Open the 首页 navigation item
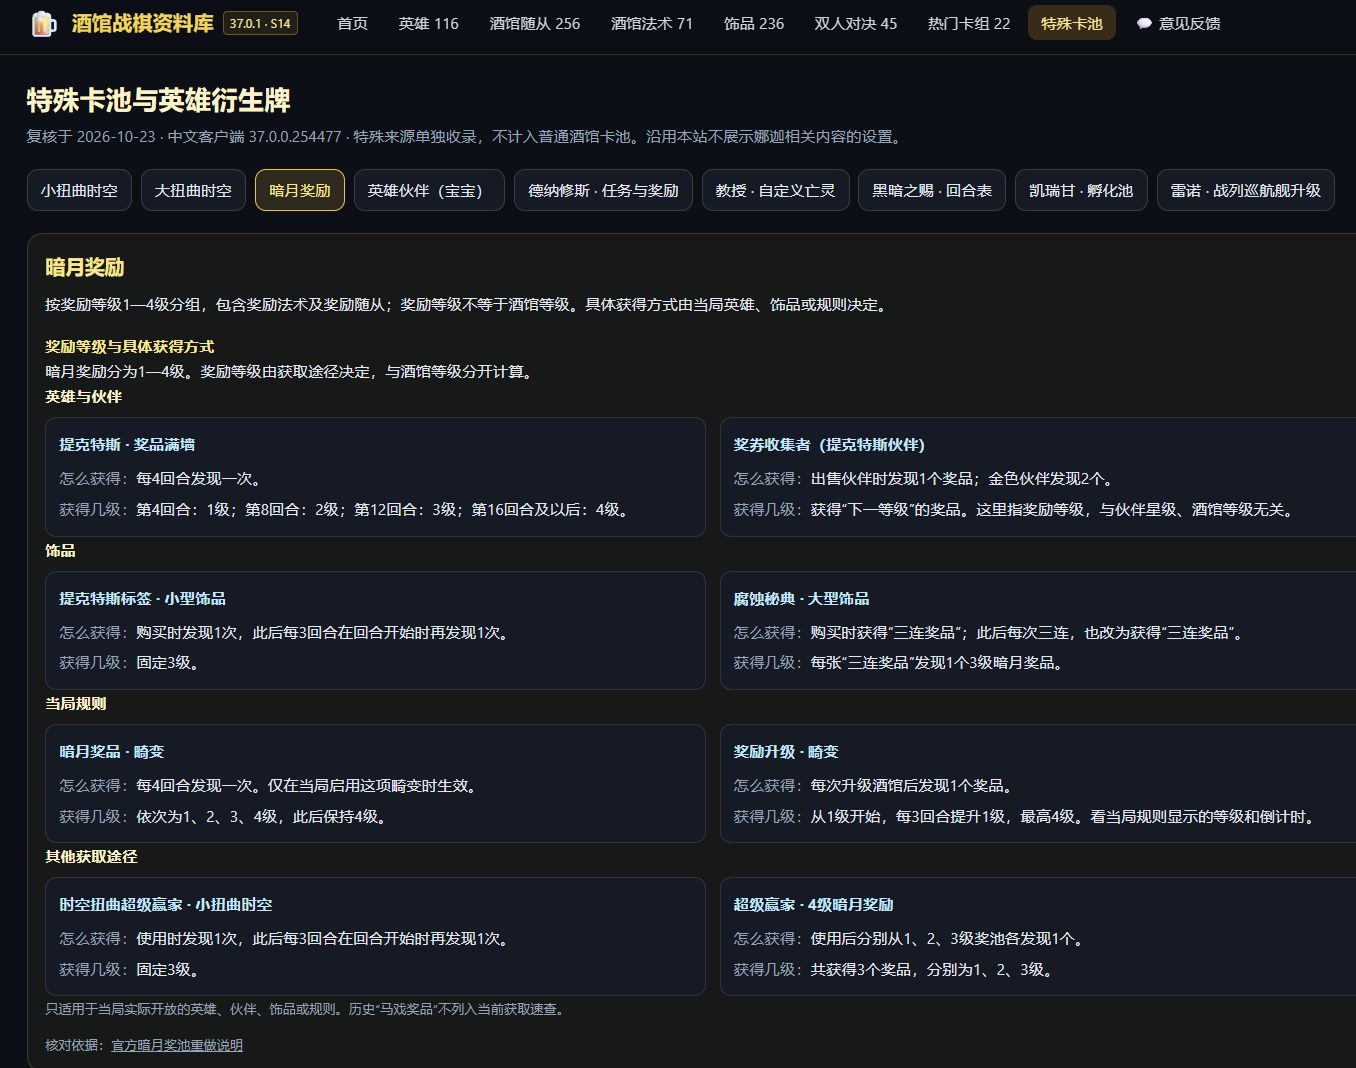The height and width of the screenshot is (1068, 1356). click(x=353, y=23)
